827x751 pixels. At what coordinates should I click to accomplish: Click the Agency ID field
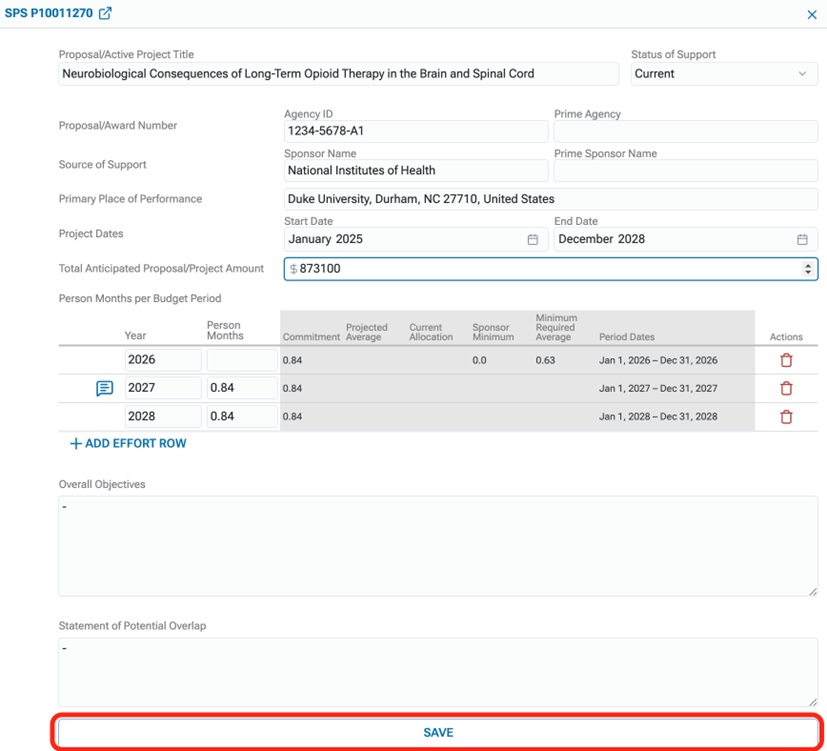click(x=415, y=131)
